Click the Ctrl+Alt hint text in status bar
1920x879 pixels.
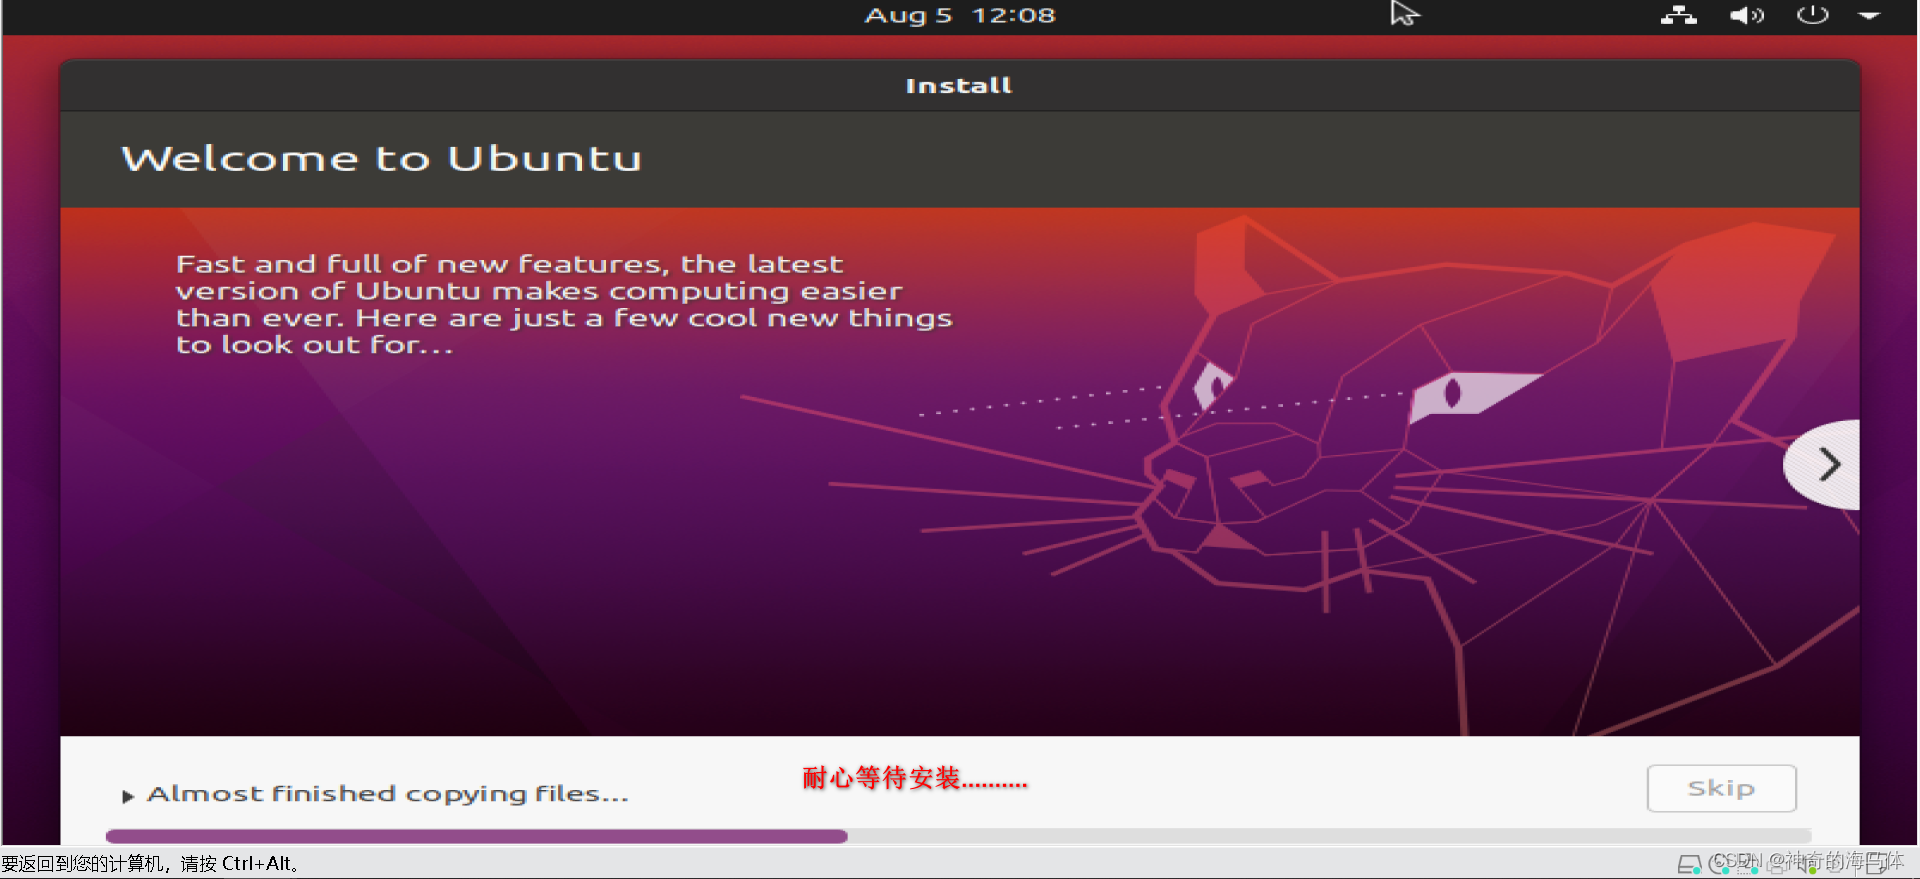[x=150, y=863]
